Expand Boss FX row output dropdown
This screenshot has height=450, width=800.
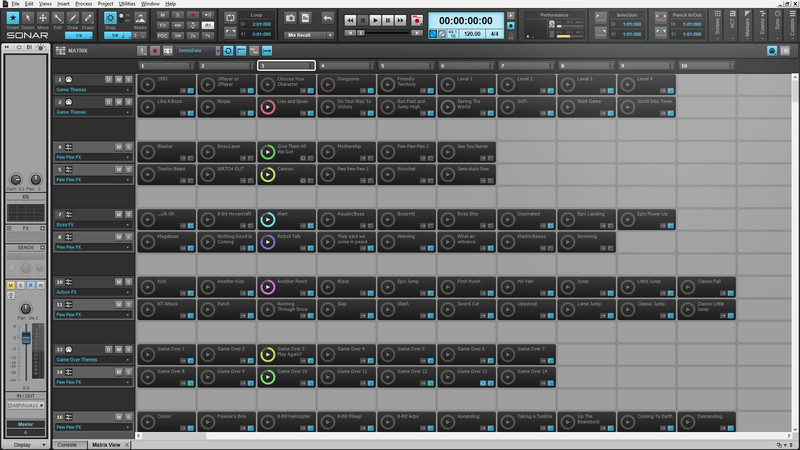128,225
